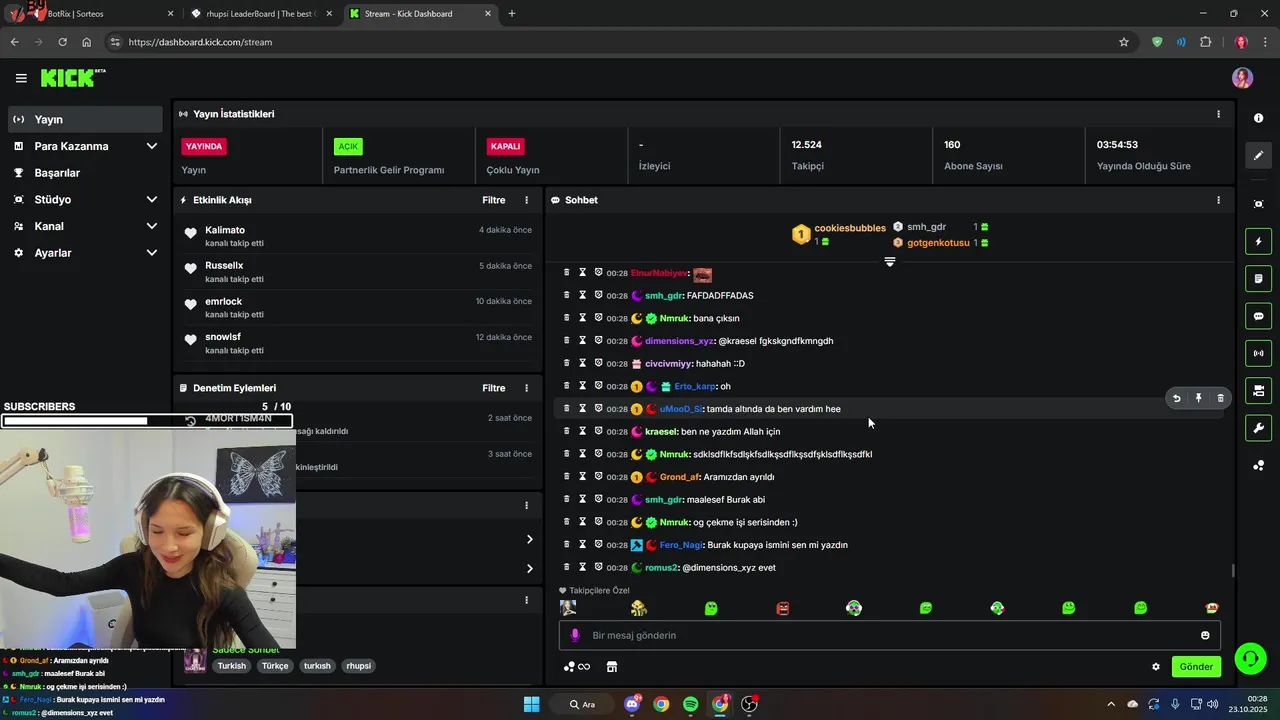Send message with Gönder button
The height and width of the screenshot is (720, 1280).
point(1196,667)
